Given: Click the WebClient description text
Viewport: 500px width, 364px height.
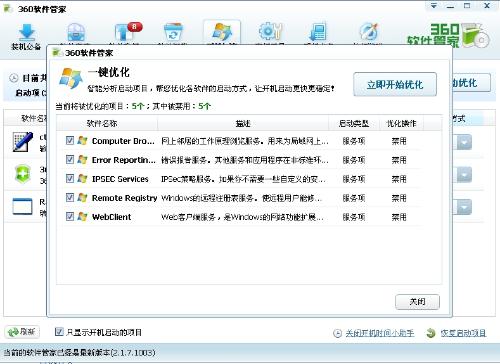Looking at the screenshot, I should coord(242,217).
